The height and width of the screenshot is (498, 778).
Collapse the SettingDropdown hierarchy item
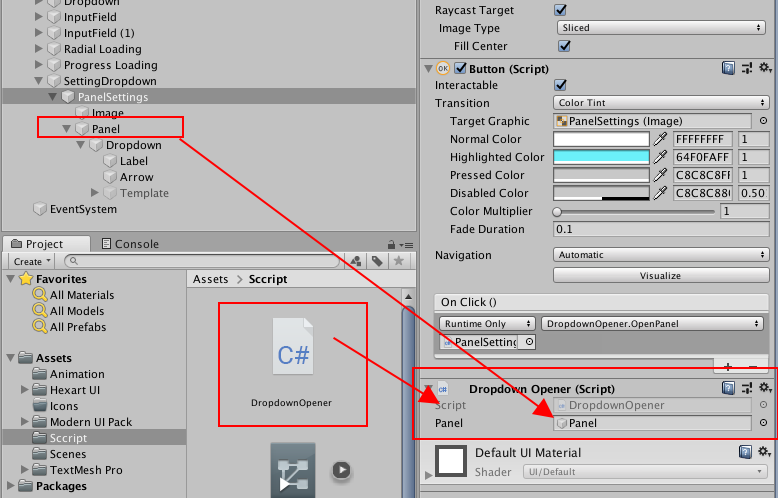tap(39, 81)
